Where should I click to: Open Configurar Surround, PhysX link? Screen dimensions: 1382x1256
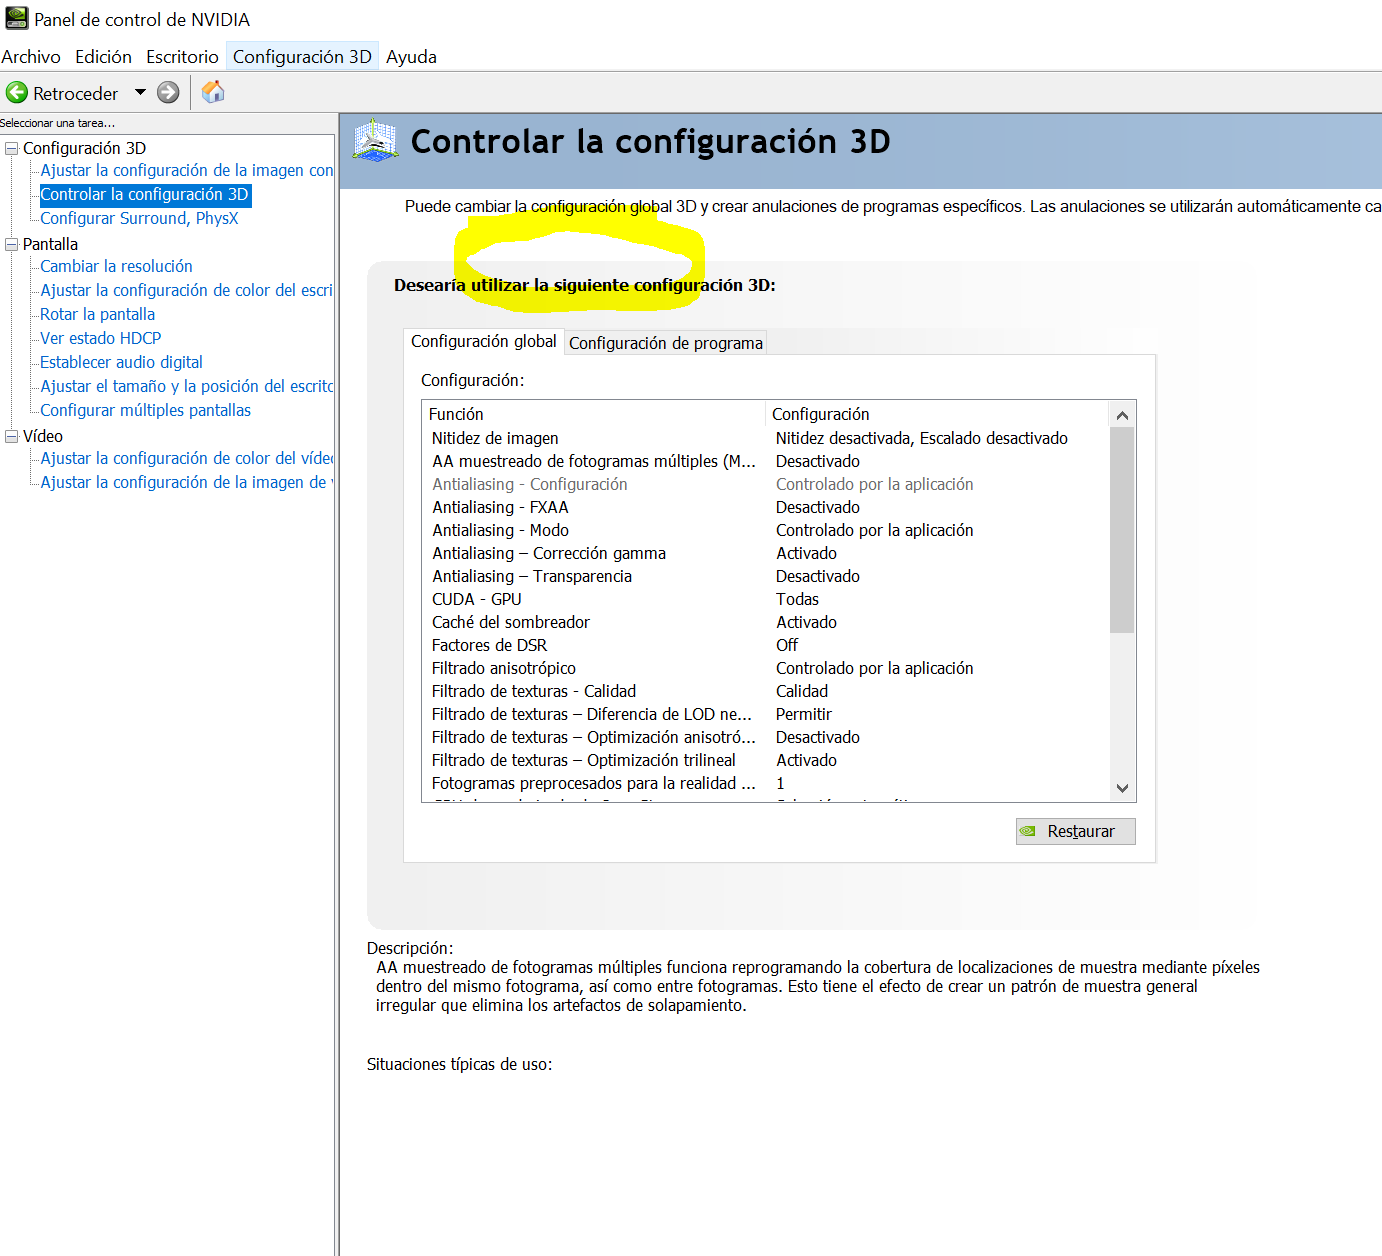[139, 218]
